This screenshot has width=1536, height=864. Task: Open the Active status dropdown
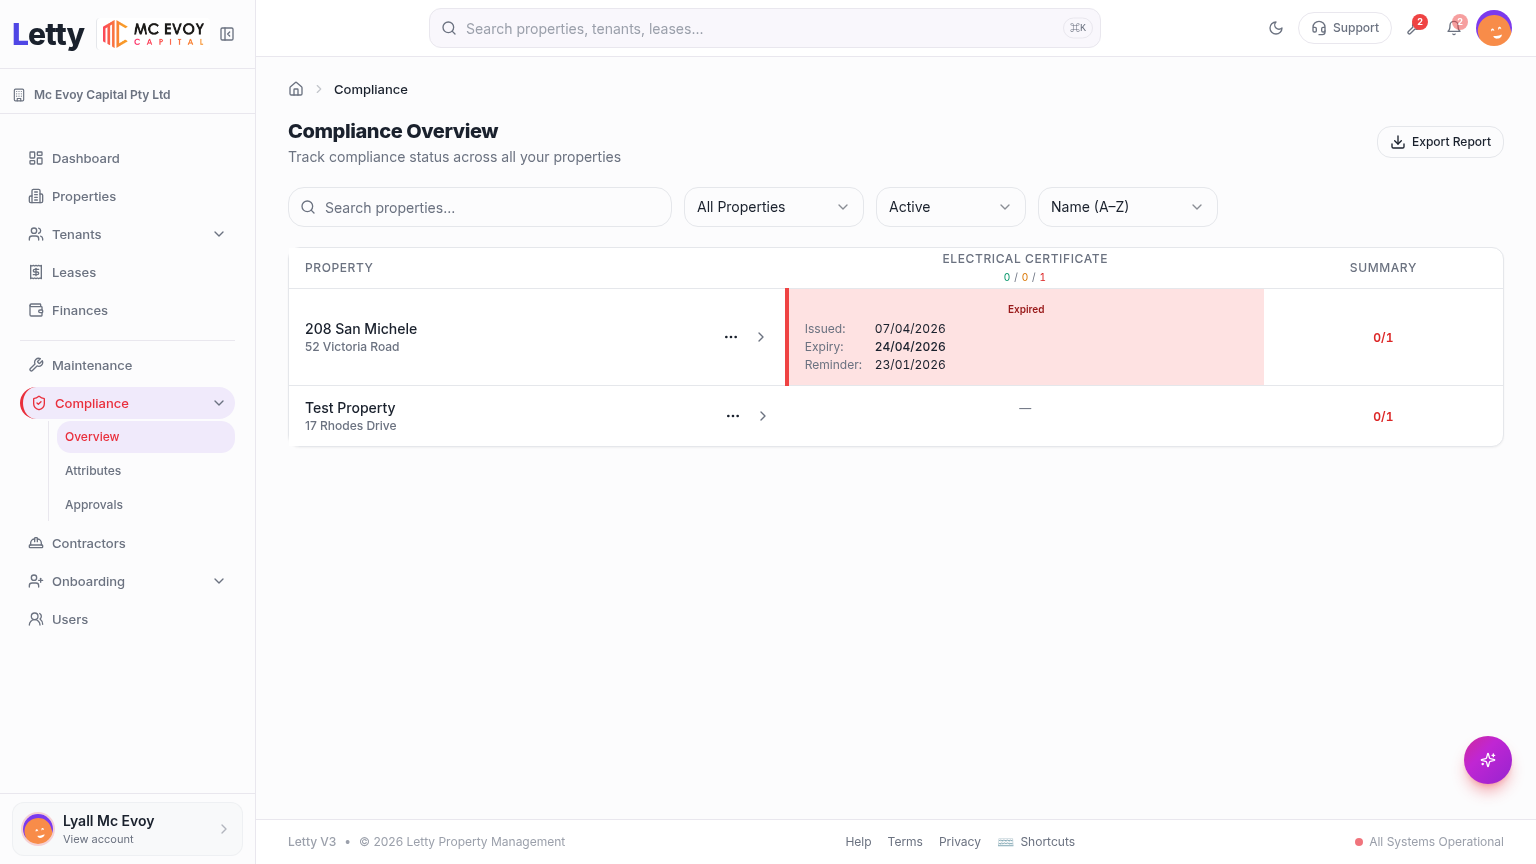[x=951, y=207]
